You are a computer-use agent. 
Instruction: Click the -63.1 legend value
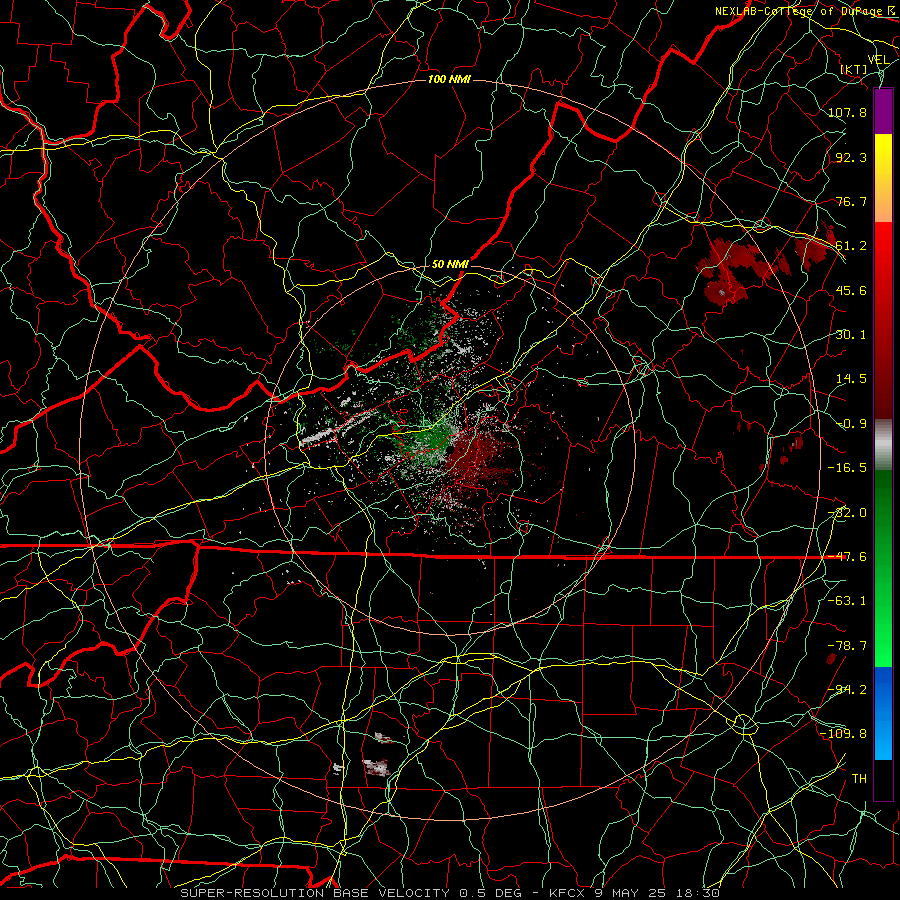(847, 601)
